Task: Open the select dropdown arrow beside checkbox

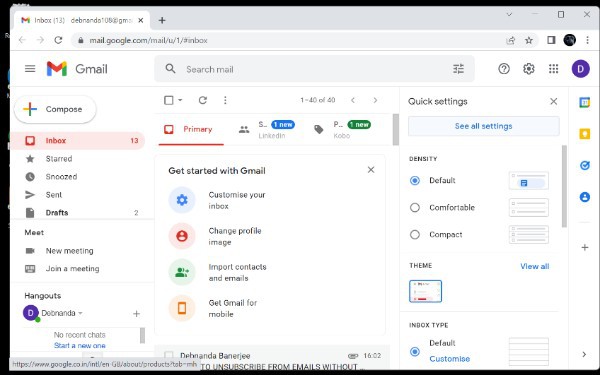Action: 180,100
